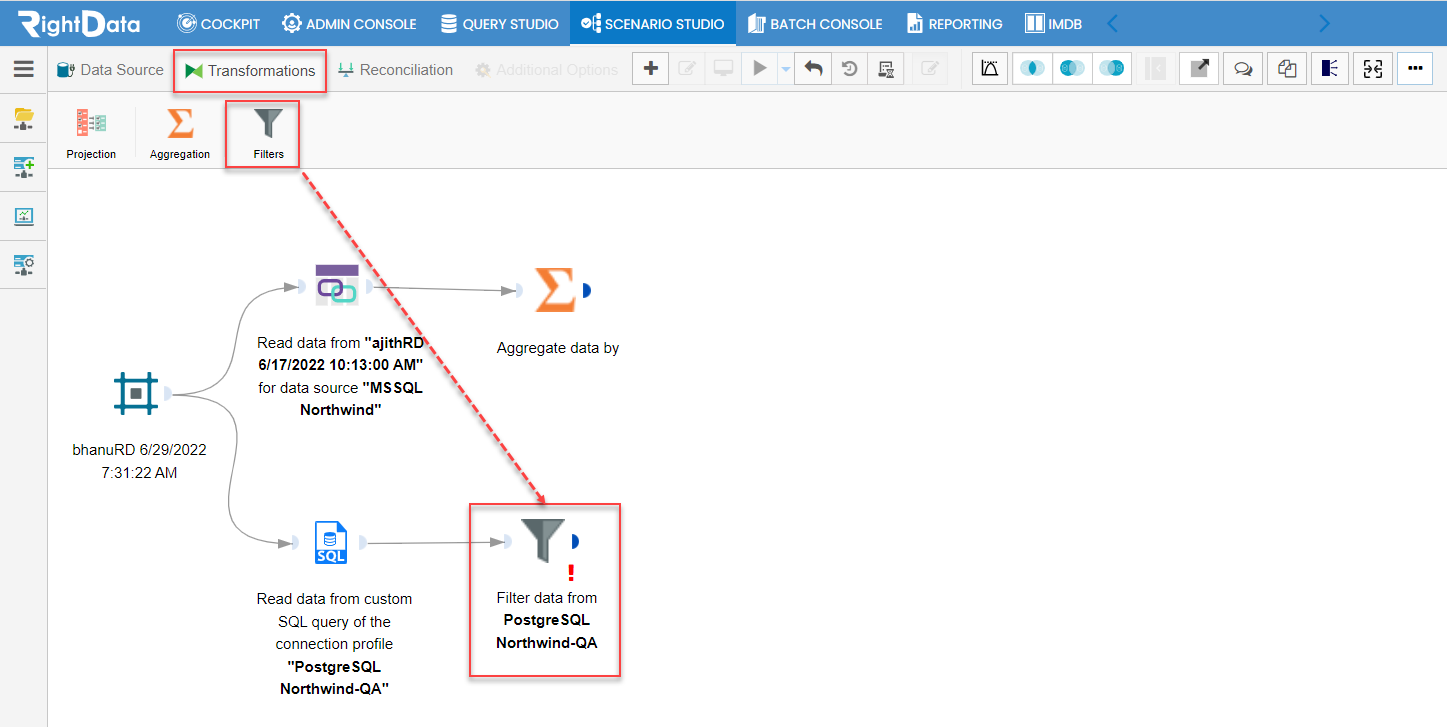Select the MSSQL Northwind dataset node icon
1447x727 pixels.
coord(336,285)
